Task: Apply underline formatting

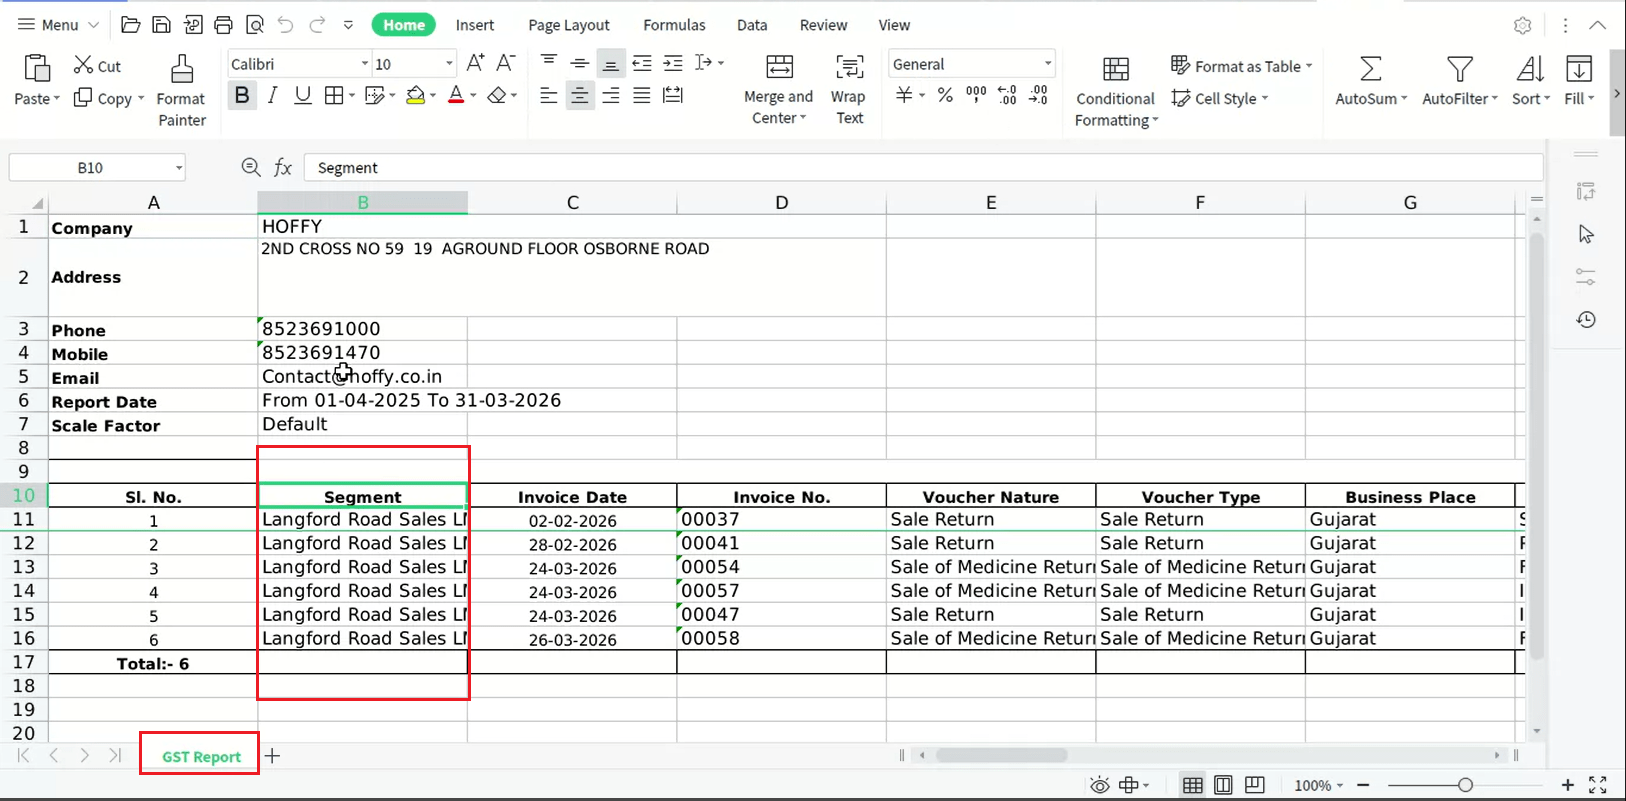Action: click(x=303, y=95)
